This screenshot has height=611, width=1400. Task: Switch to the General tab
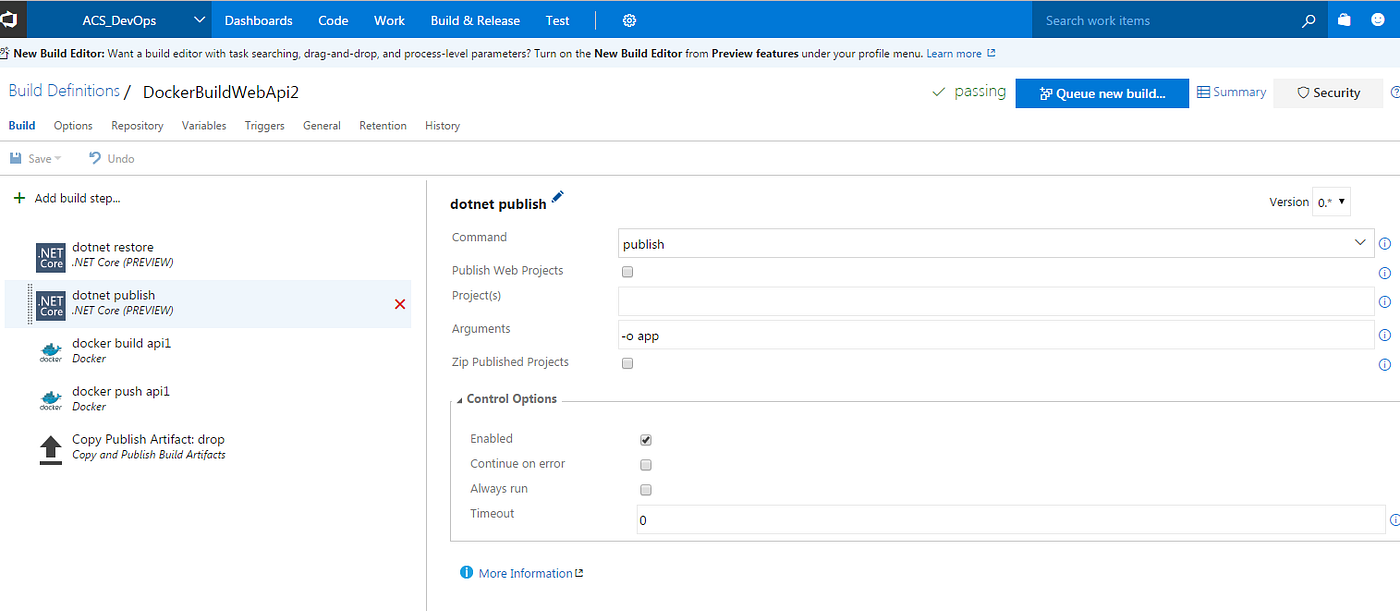coord(322,126)
